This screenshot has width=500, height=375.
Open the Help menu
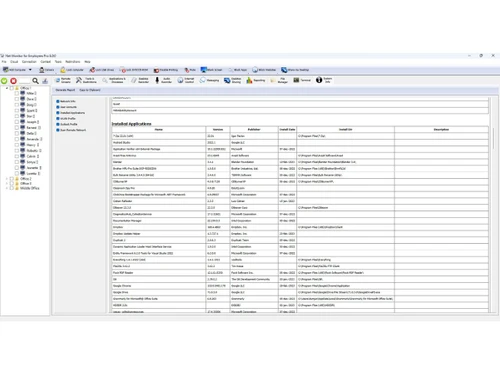coord(87,62)
